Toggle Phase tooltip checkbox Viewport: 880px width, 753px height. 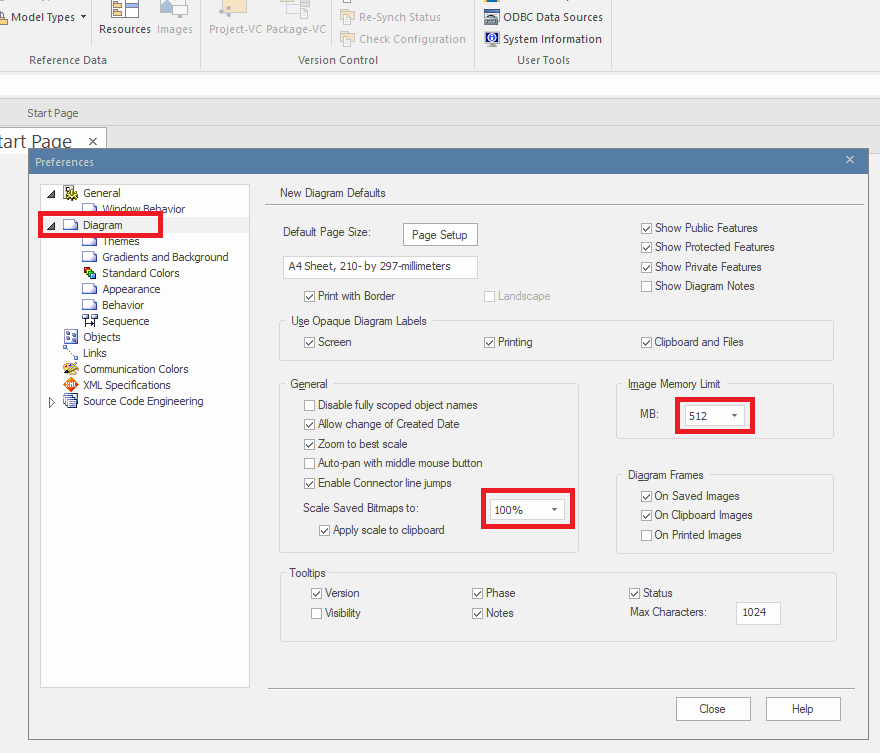[x=478, y=593]
